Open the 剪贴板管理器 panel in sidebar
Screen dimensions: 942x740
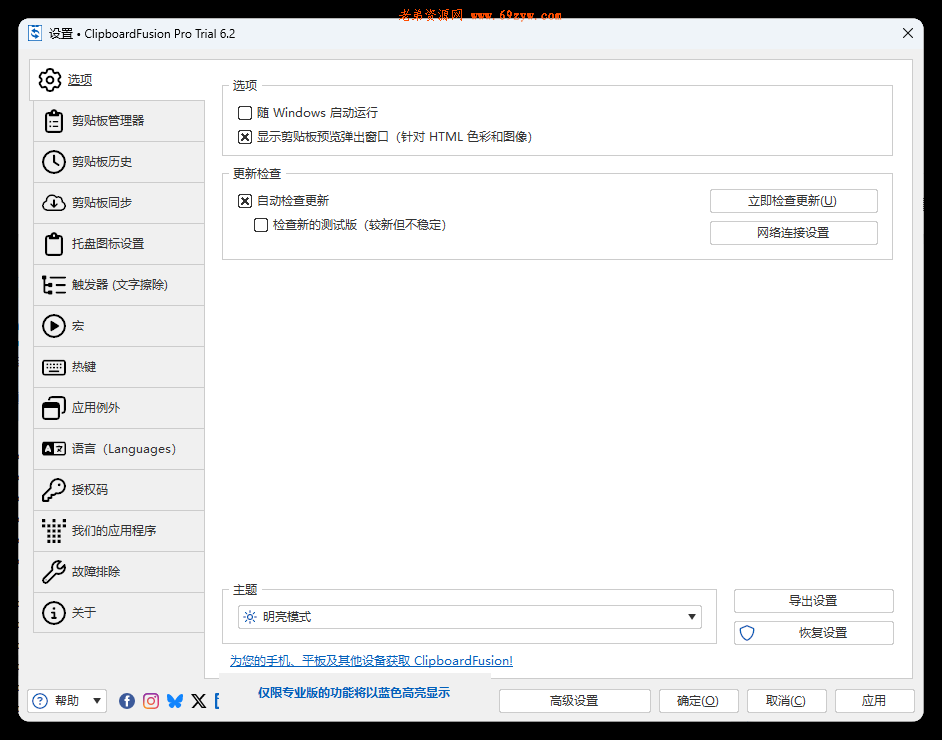90,120
